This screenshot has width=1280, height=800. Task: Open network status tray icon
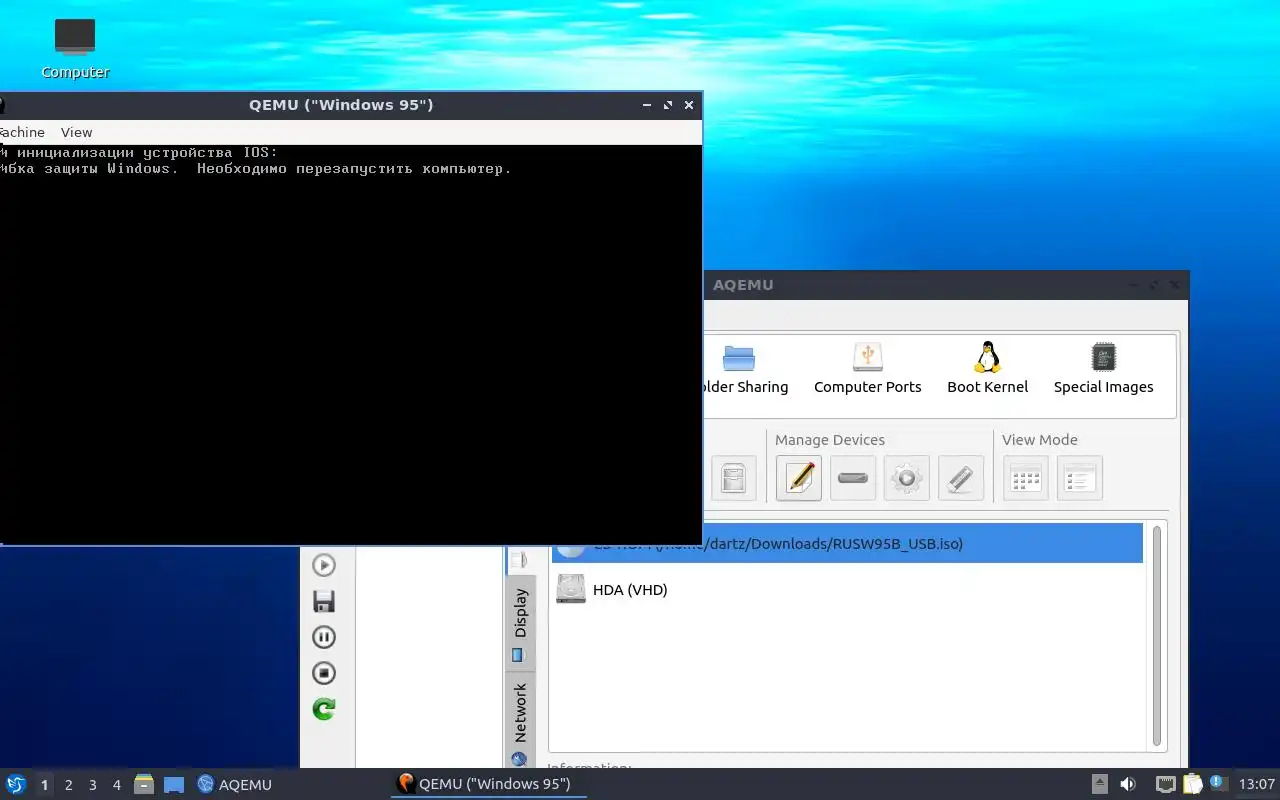tap(1165, 784)
